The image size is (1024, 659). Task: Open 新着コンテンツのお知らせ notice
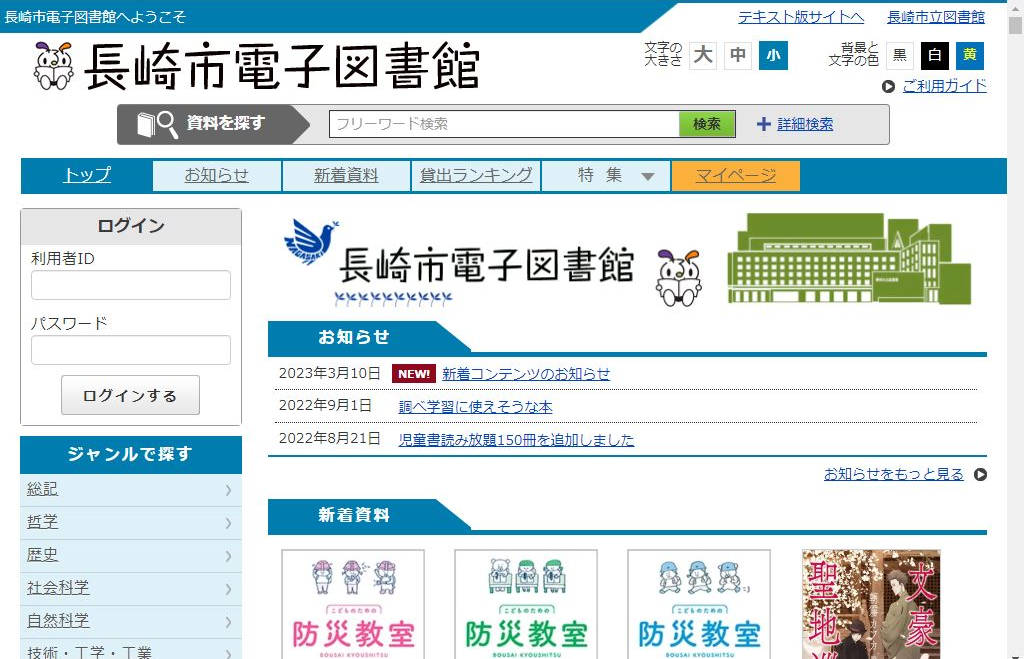coord(526,374)
